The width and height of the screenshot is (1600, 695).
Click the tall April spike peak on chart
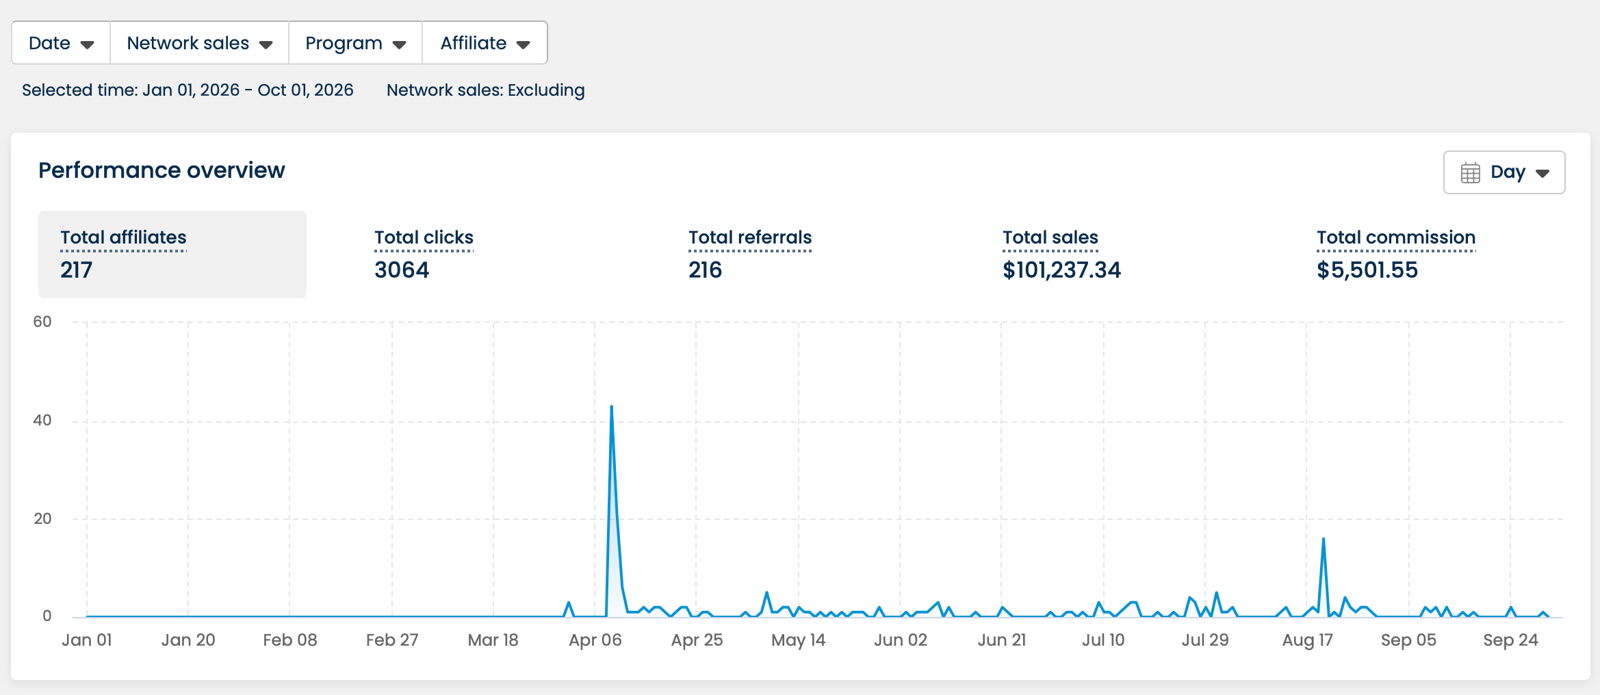tap(611, 407)
